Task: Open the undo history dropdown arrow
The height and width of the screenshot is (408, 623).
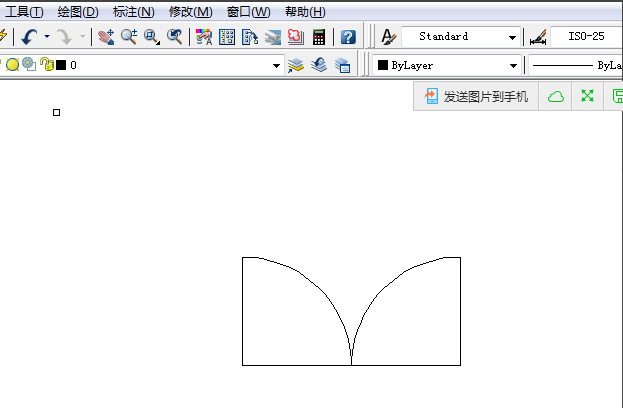Action: click(x=47, y=37)
